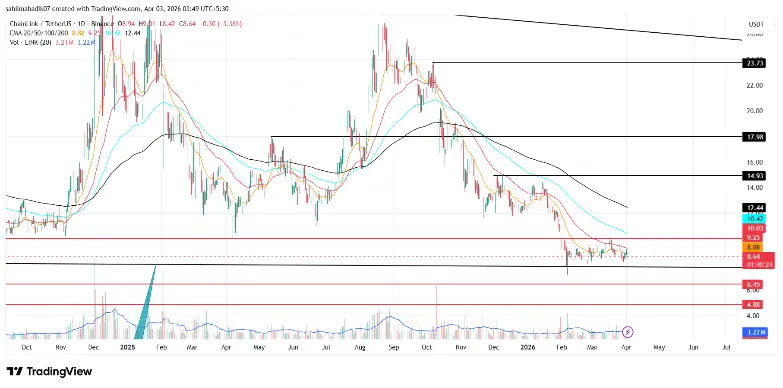Click the 2025 year label on time axis
The height and width of the screenshot is (388, 783).
click(x=128, y=347)
